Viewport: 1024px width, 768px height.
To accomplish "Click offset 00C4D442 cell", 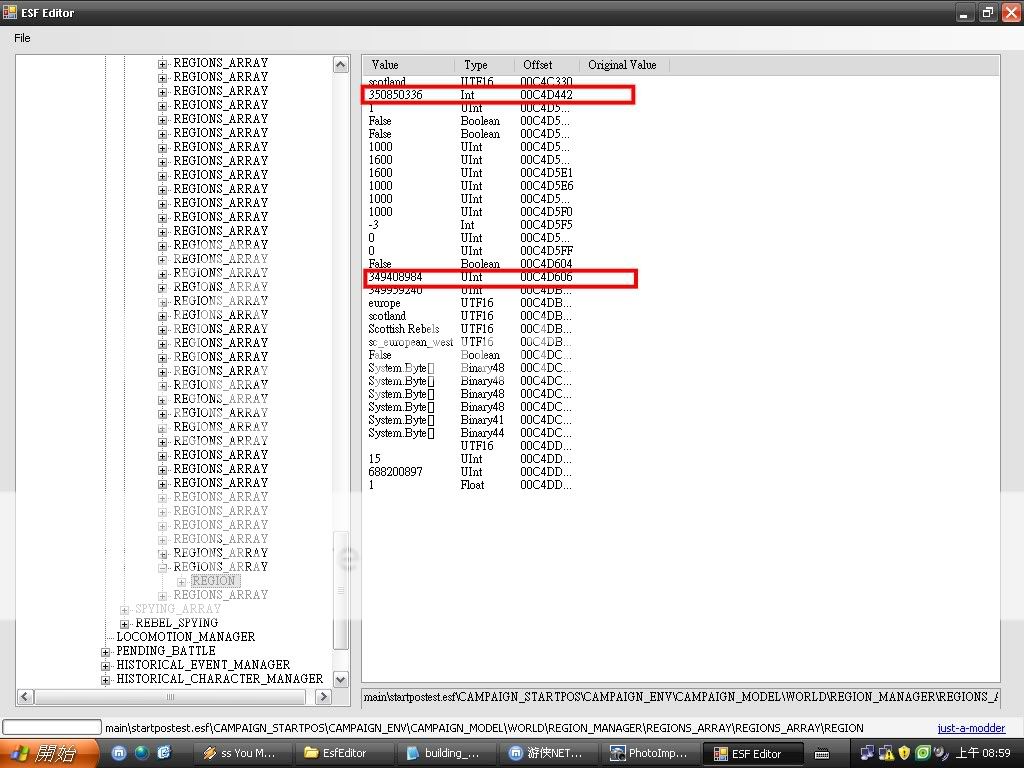I will point(547,95).
